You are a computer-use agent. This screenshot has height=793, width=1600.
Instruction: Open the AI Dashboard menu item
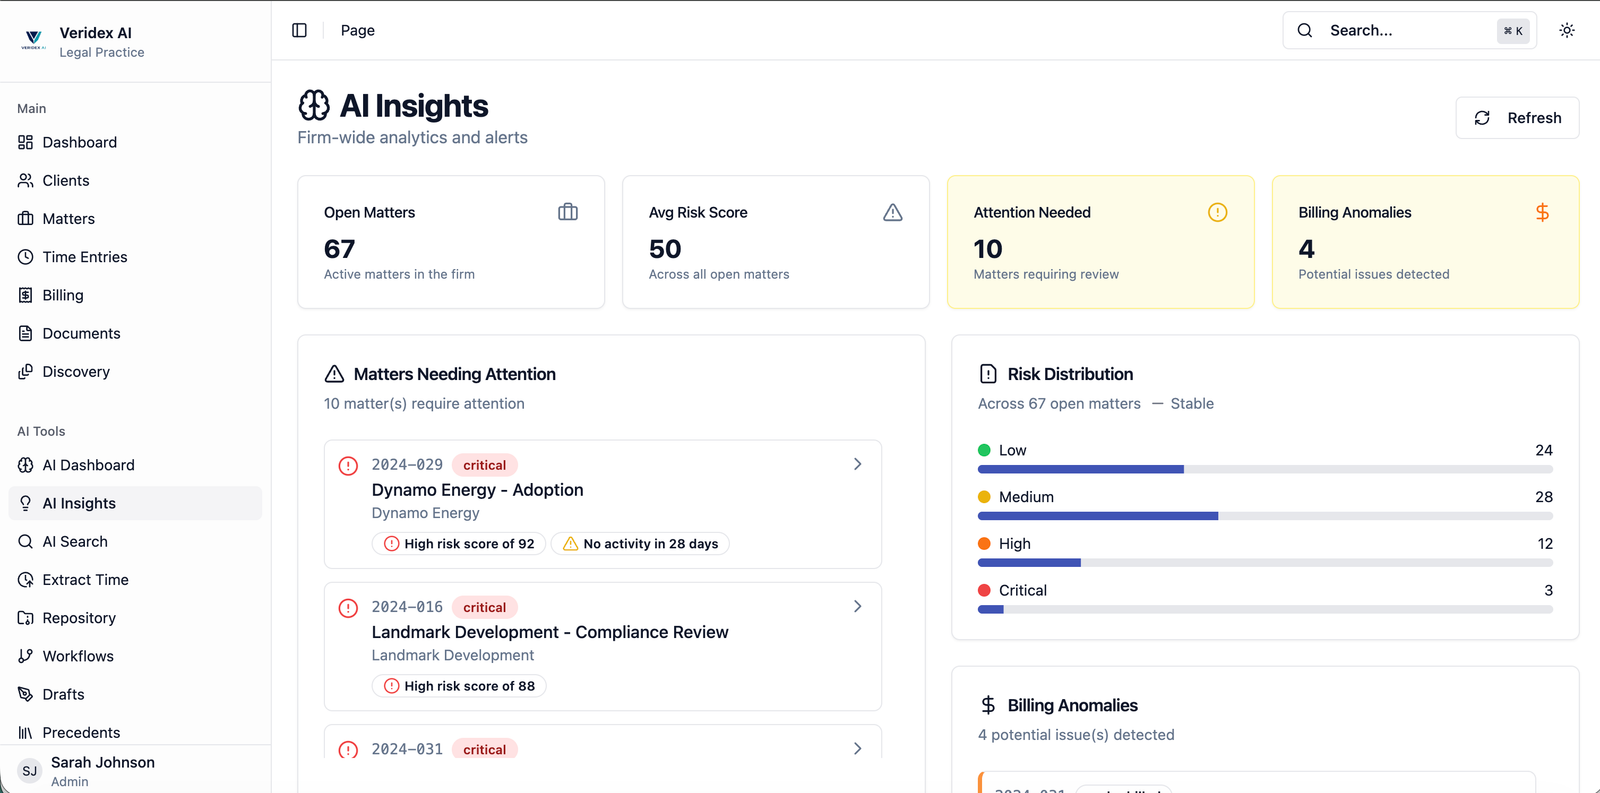88,465
